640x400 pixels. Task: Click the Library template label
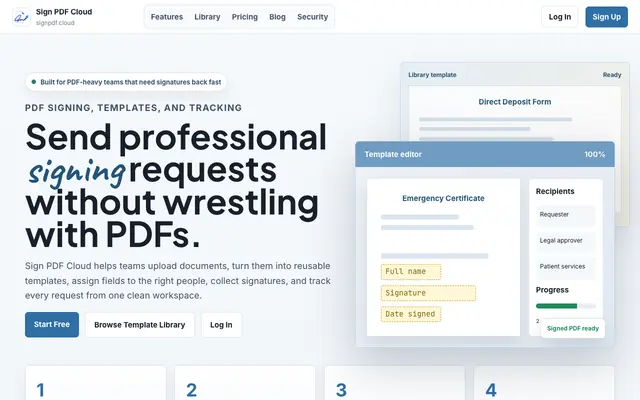pos(432,75)
